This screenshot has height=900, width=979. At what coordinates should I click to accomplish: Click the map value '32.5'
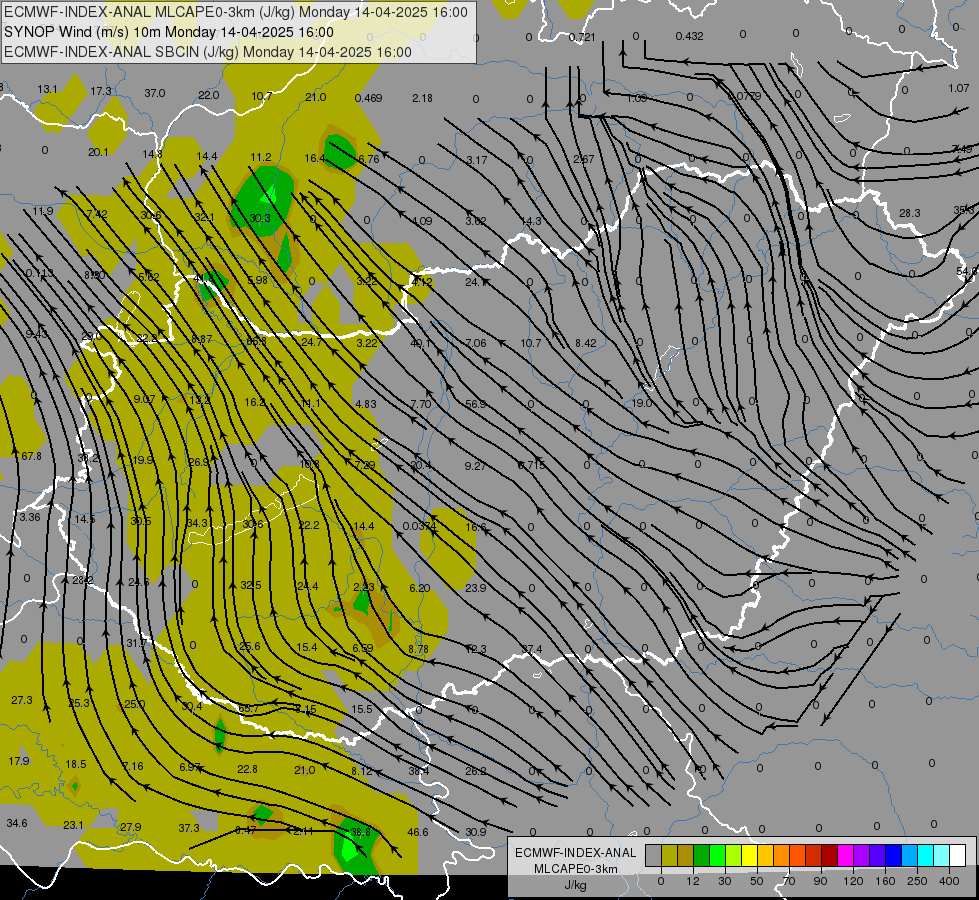pos(250,585)
